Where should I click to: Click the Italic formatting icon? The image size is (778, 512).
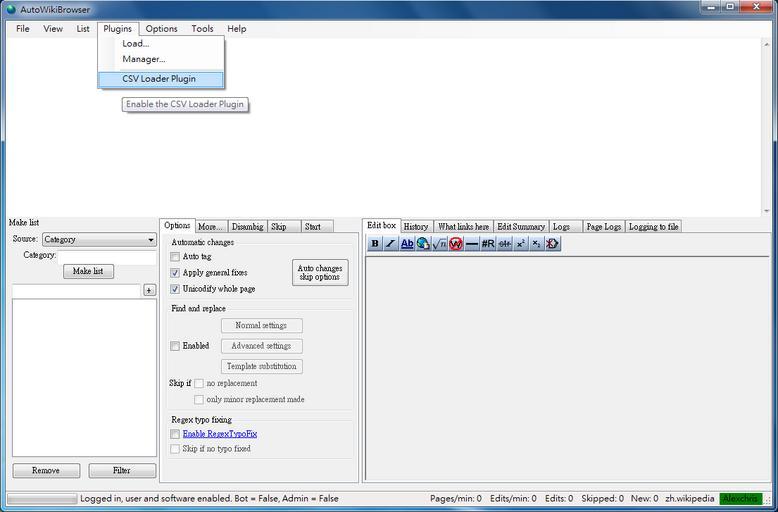(391, 244)
